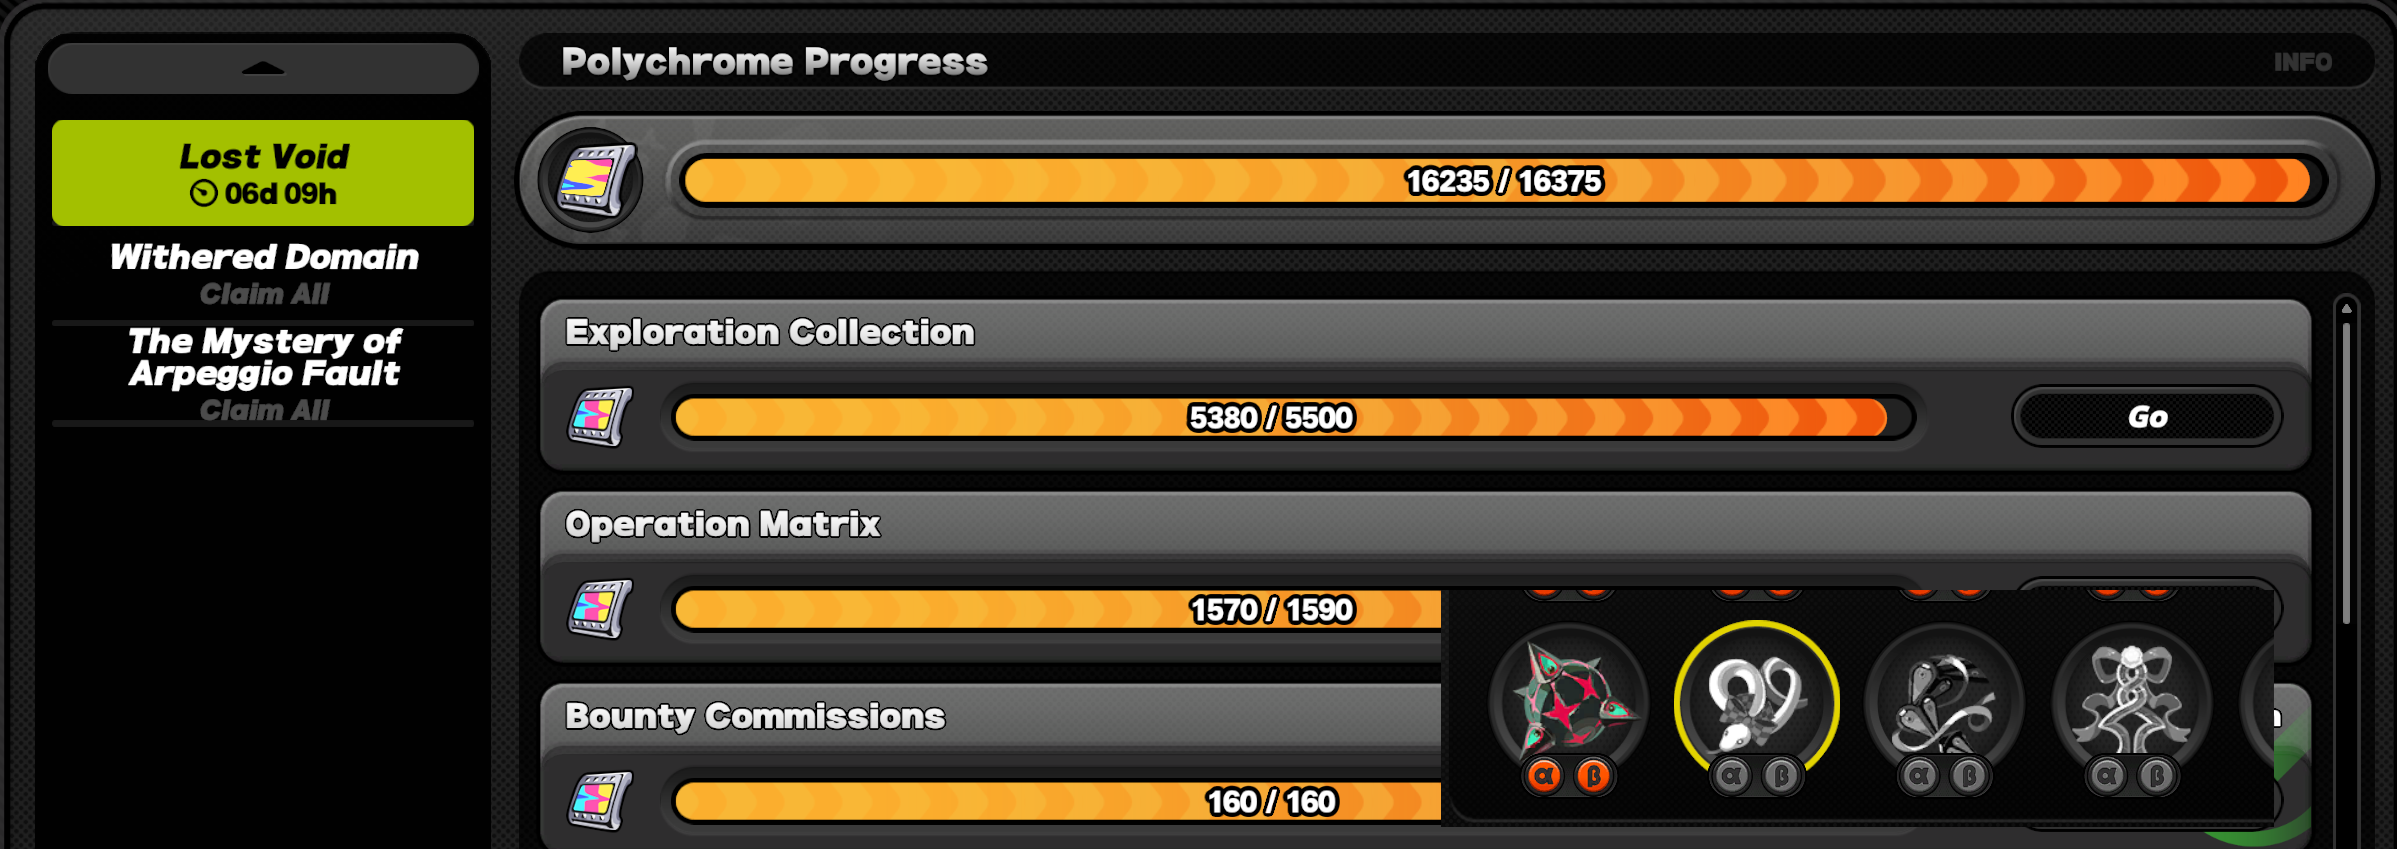Click the Exploration Collection polychrome icon
This screenshot has width=2397, height=849.
coord(600,417)
